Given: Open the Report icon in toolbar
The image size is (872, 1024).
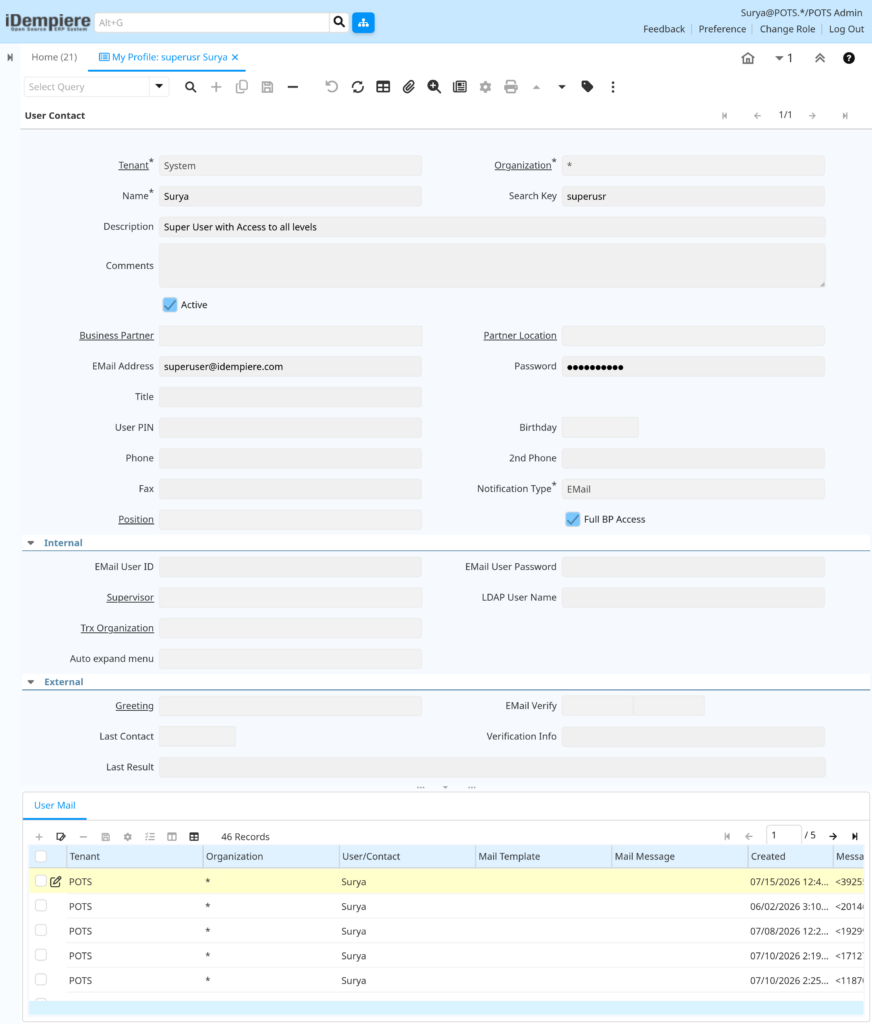Looking at the screenshot, I should click(x=460, y=87).
